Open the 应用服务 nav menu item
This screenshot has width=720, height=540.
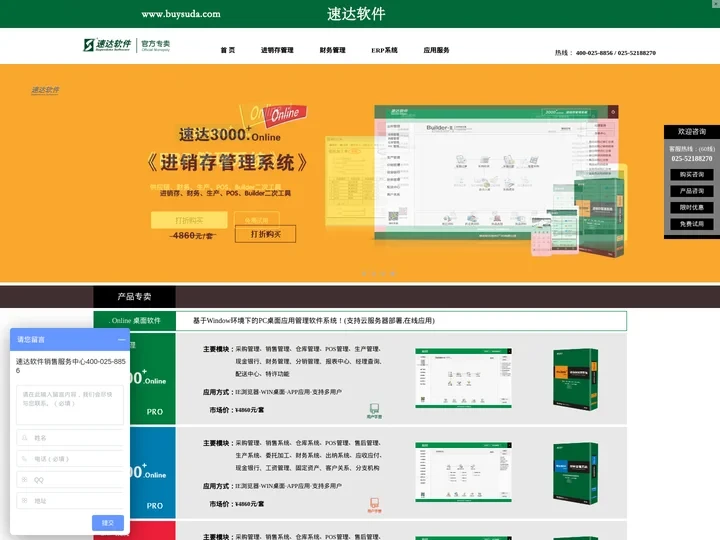pos(436,50)
